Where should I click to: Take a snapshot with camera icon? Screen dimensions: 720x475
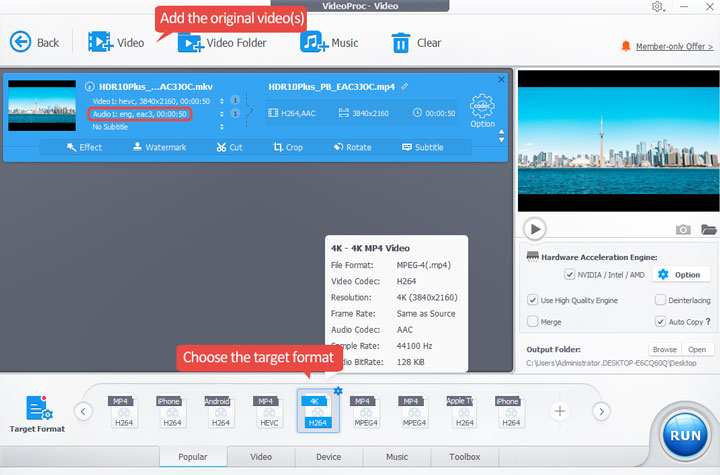(x=683, y=229)
